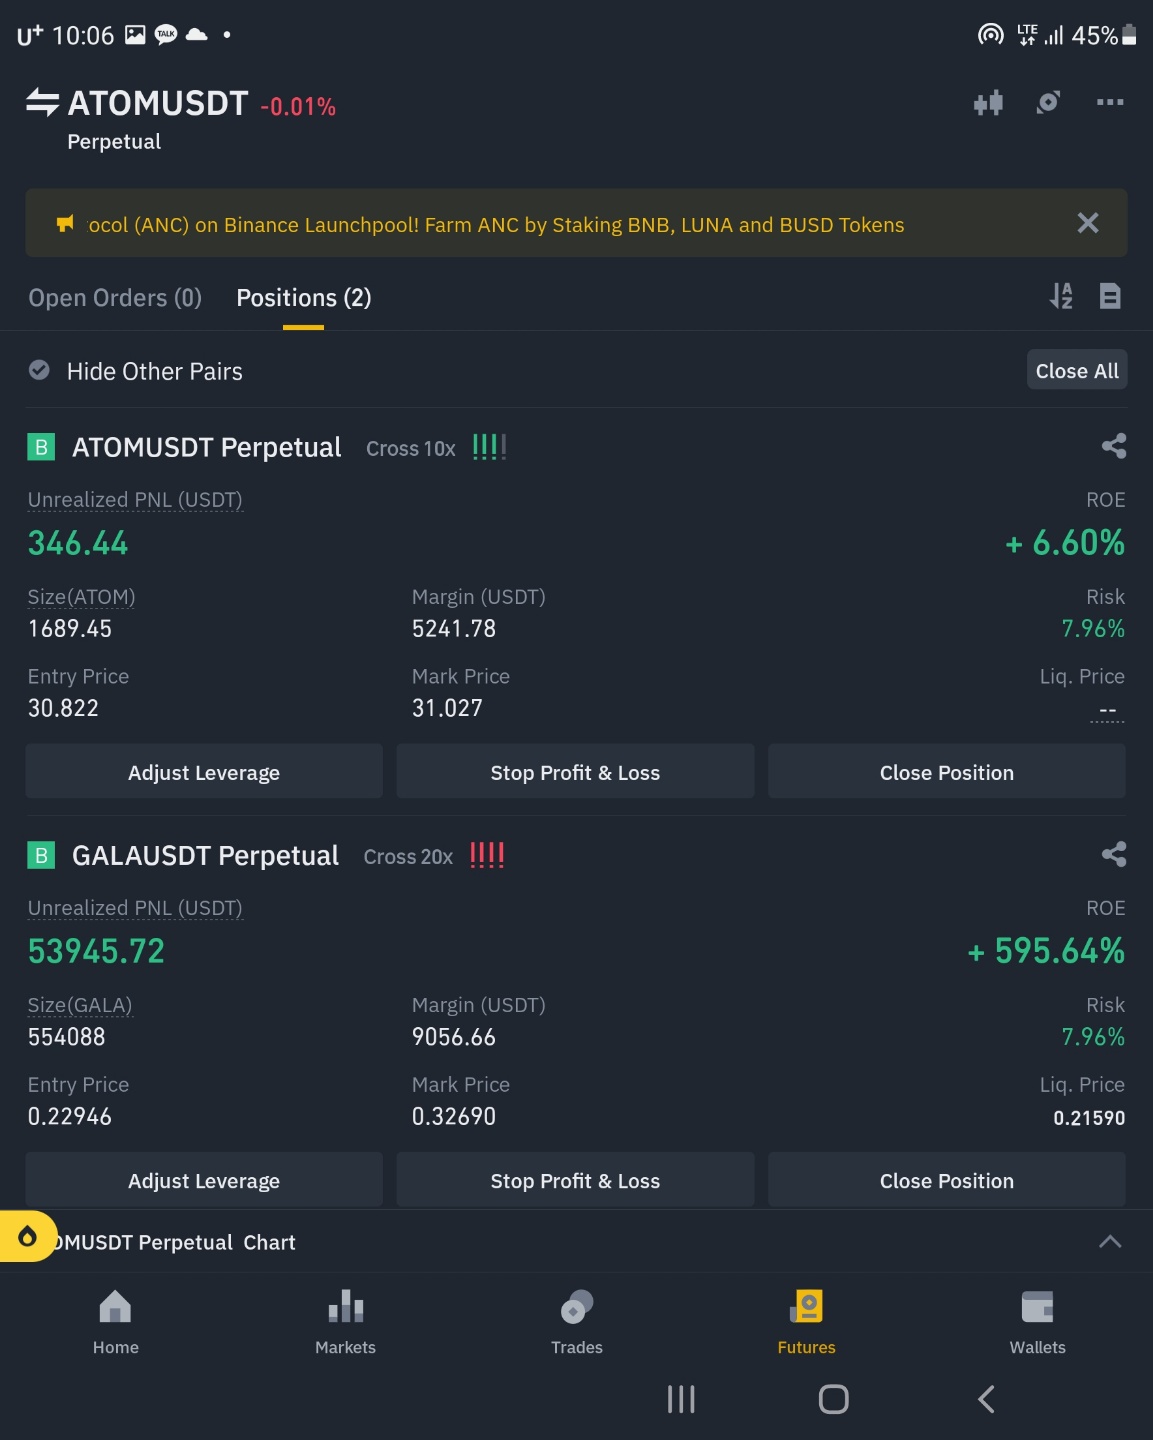
Task: Tap Adjust Leverage for ATOMUSDT position
Action: coord(204,773)
